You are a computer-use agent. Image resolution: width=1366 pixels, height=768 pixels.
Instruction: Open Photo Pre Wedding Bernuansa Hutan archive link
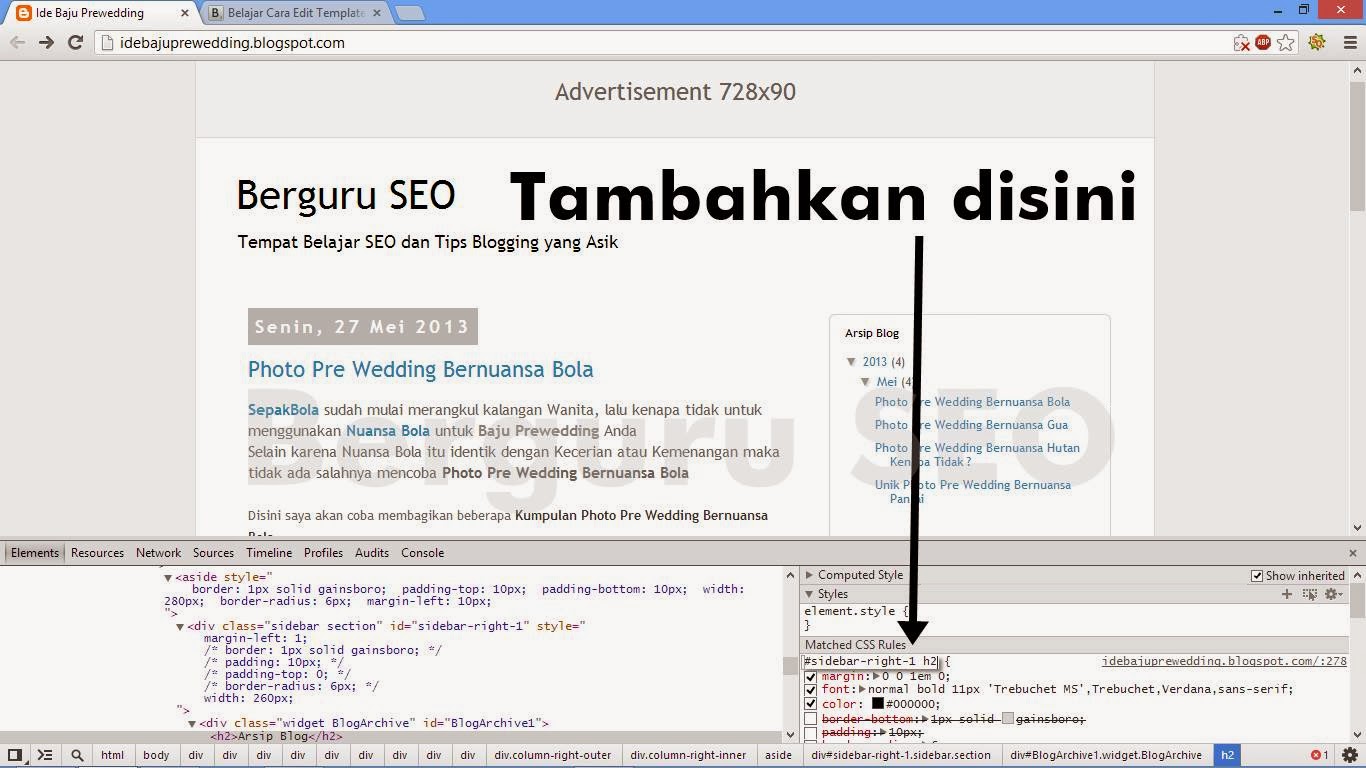977,455
